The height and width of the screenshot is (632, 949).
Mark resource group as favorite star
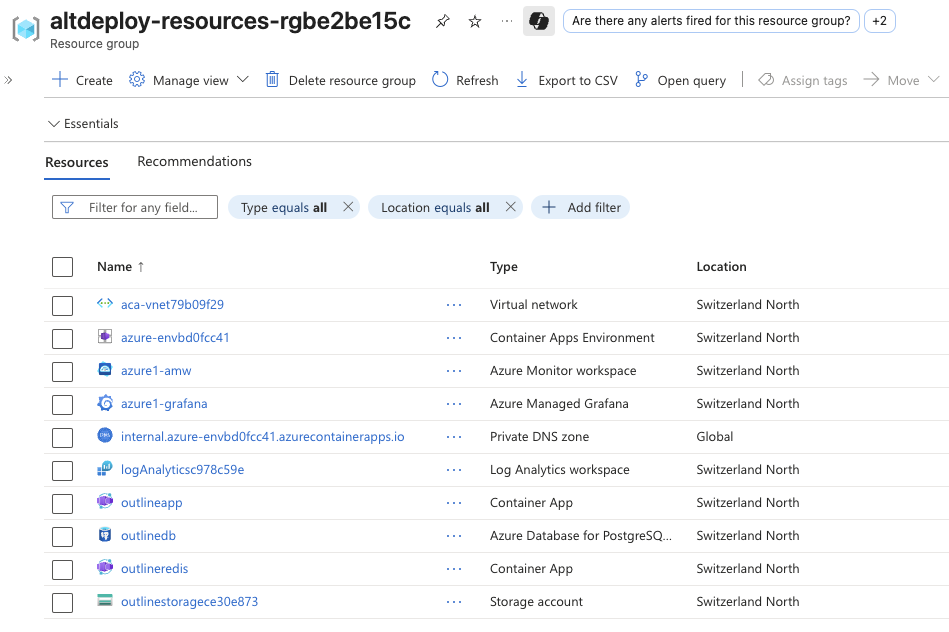click(x=475, y=22)
